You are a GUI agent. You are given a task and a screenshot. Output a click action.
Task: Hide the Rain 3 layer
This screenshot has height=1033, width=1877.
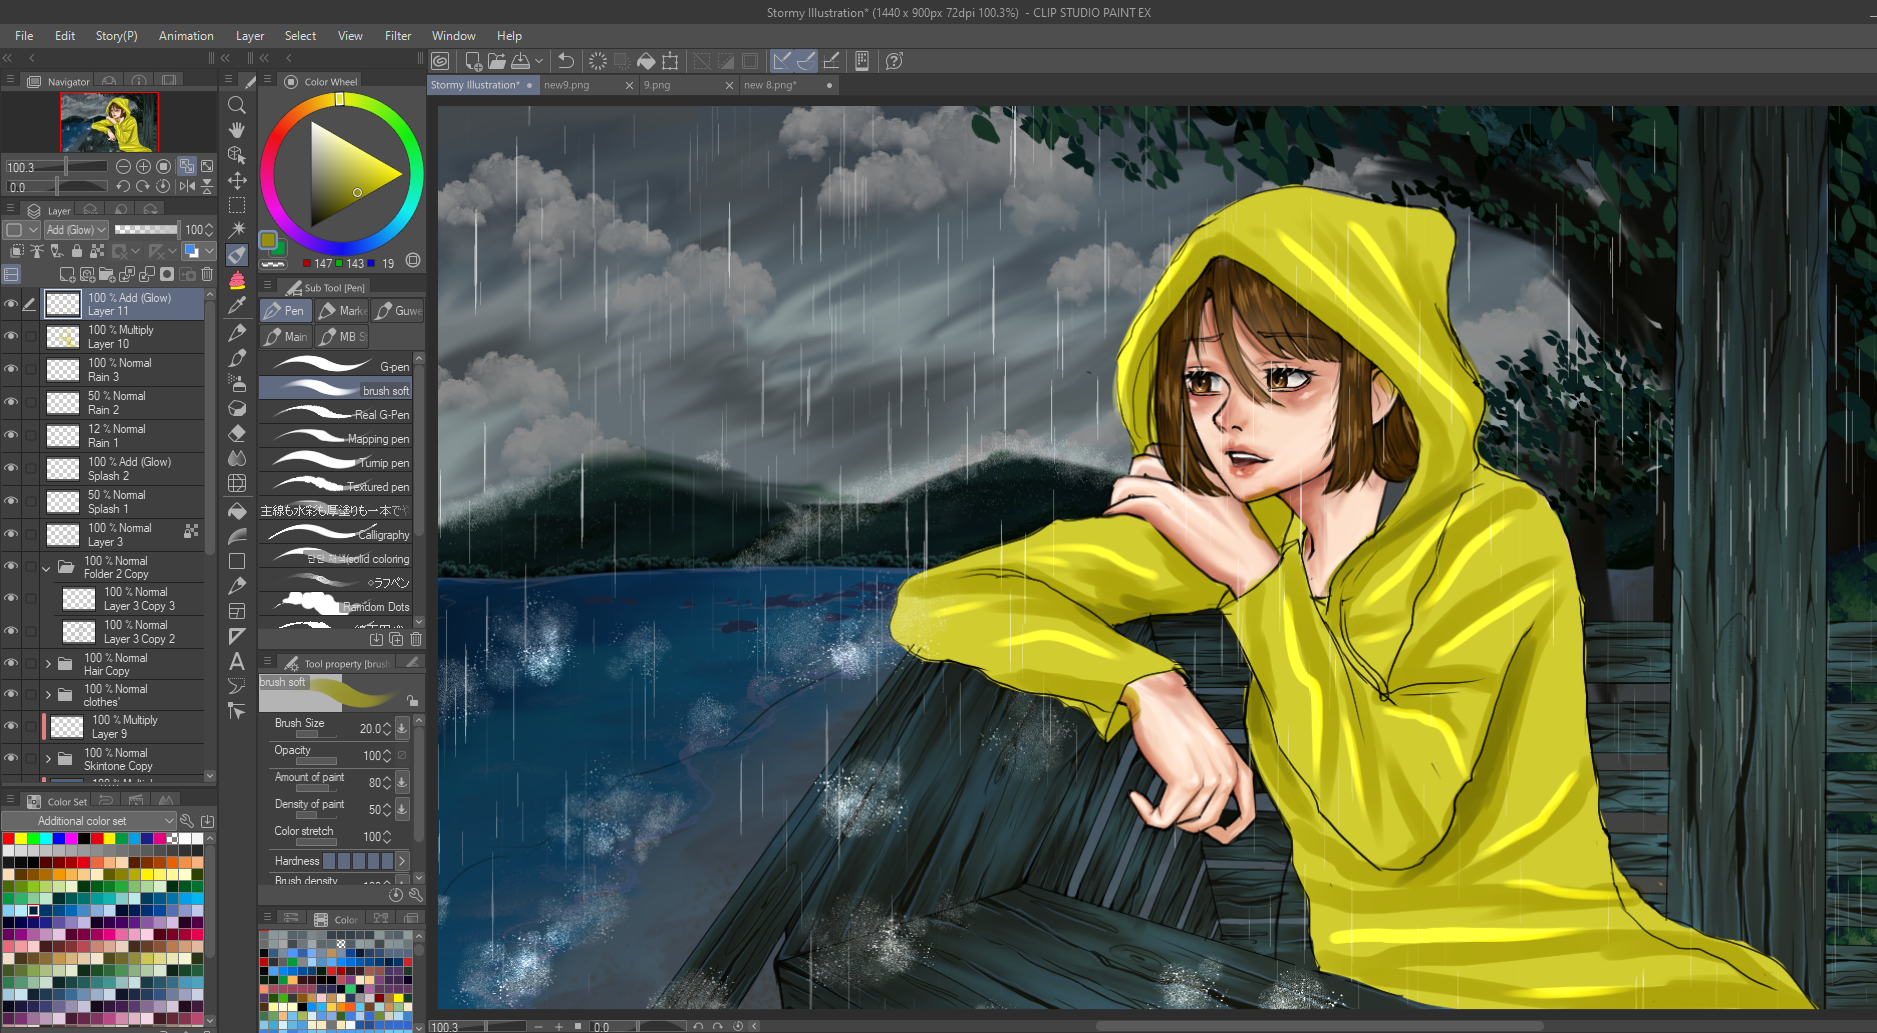[x=11, y=369]
